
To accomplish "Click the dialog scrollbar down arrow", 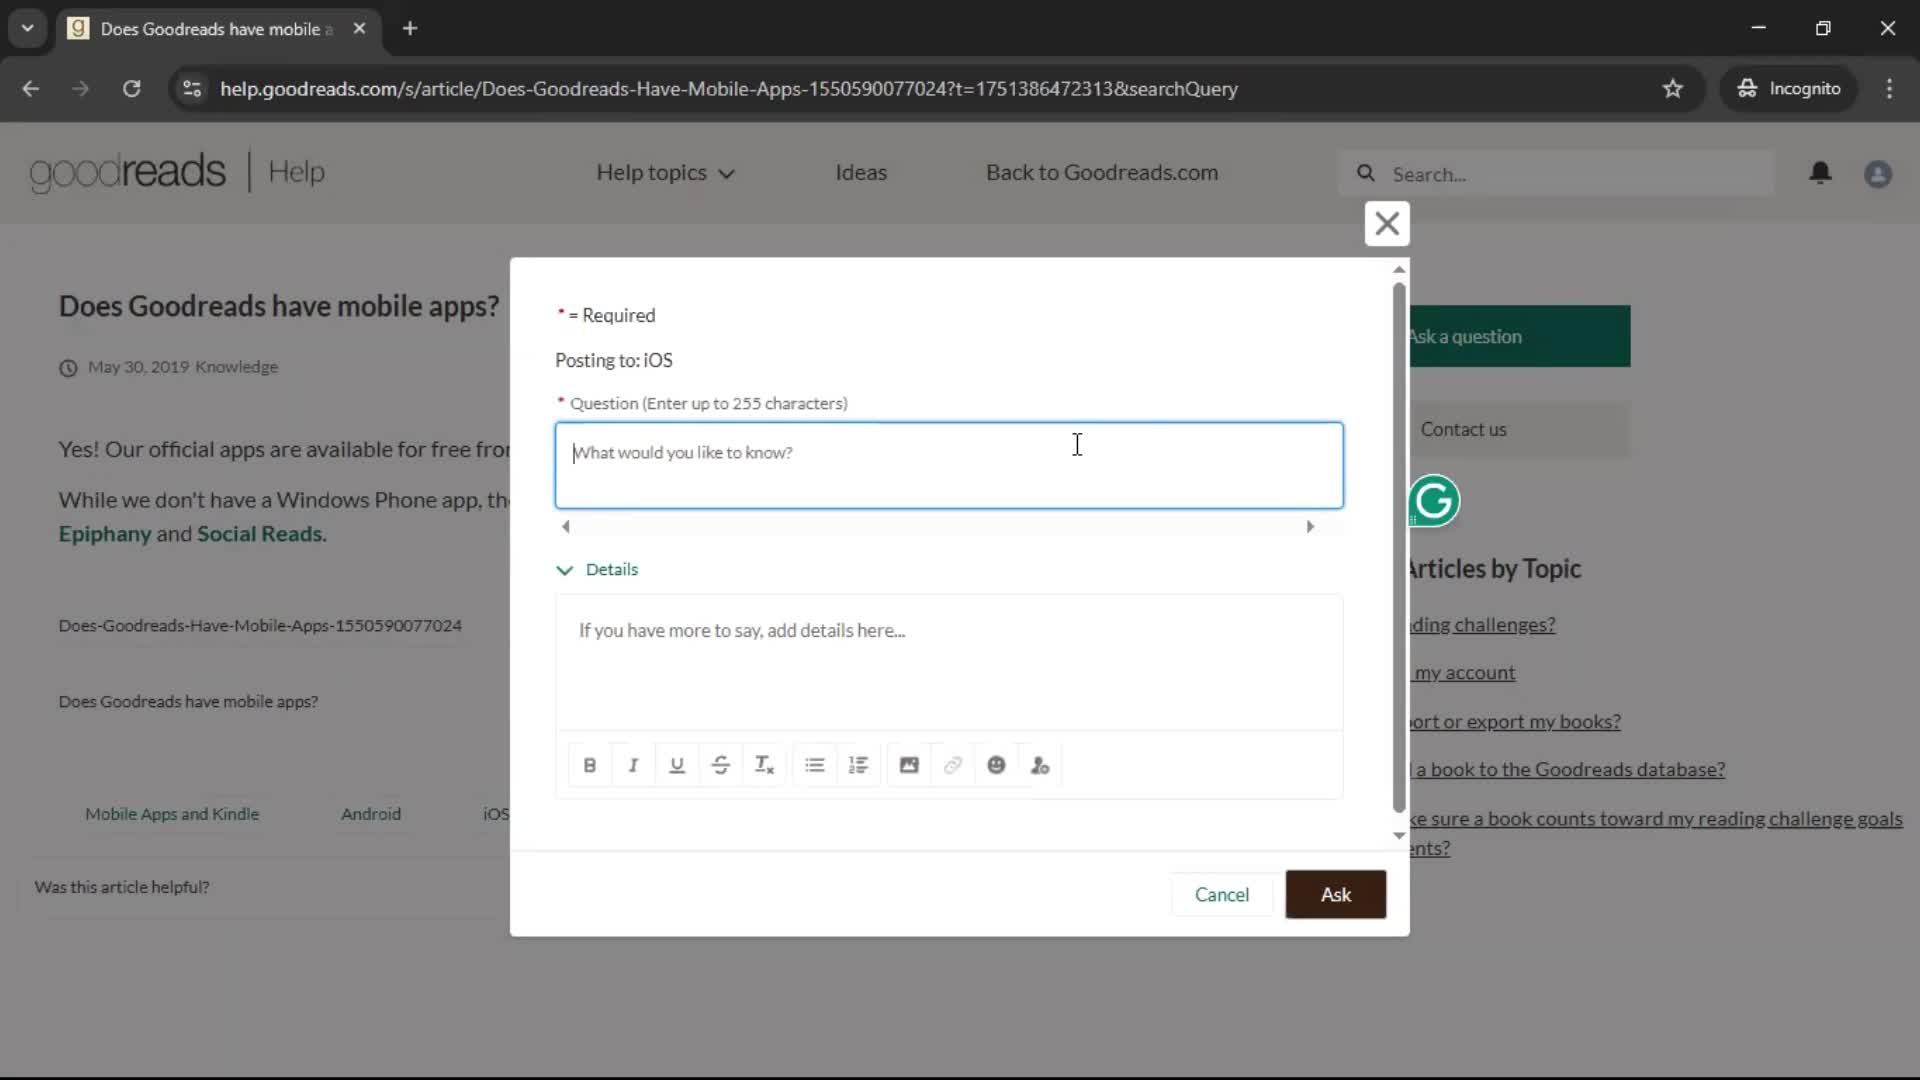I will pos(1399,836).
